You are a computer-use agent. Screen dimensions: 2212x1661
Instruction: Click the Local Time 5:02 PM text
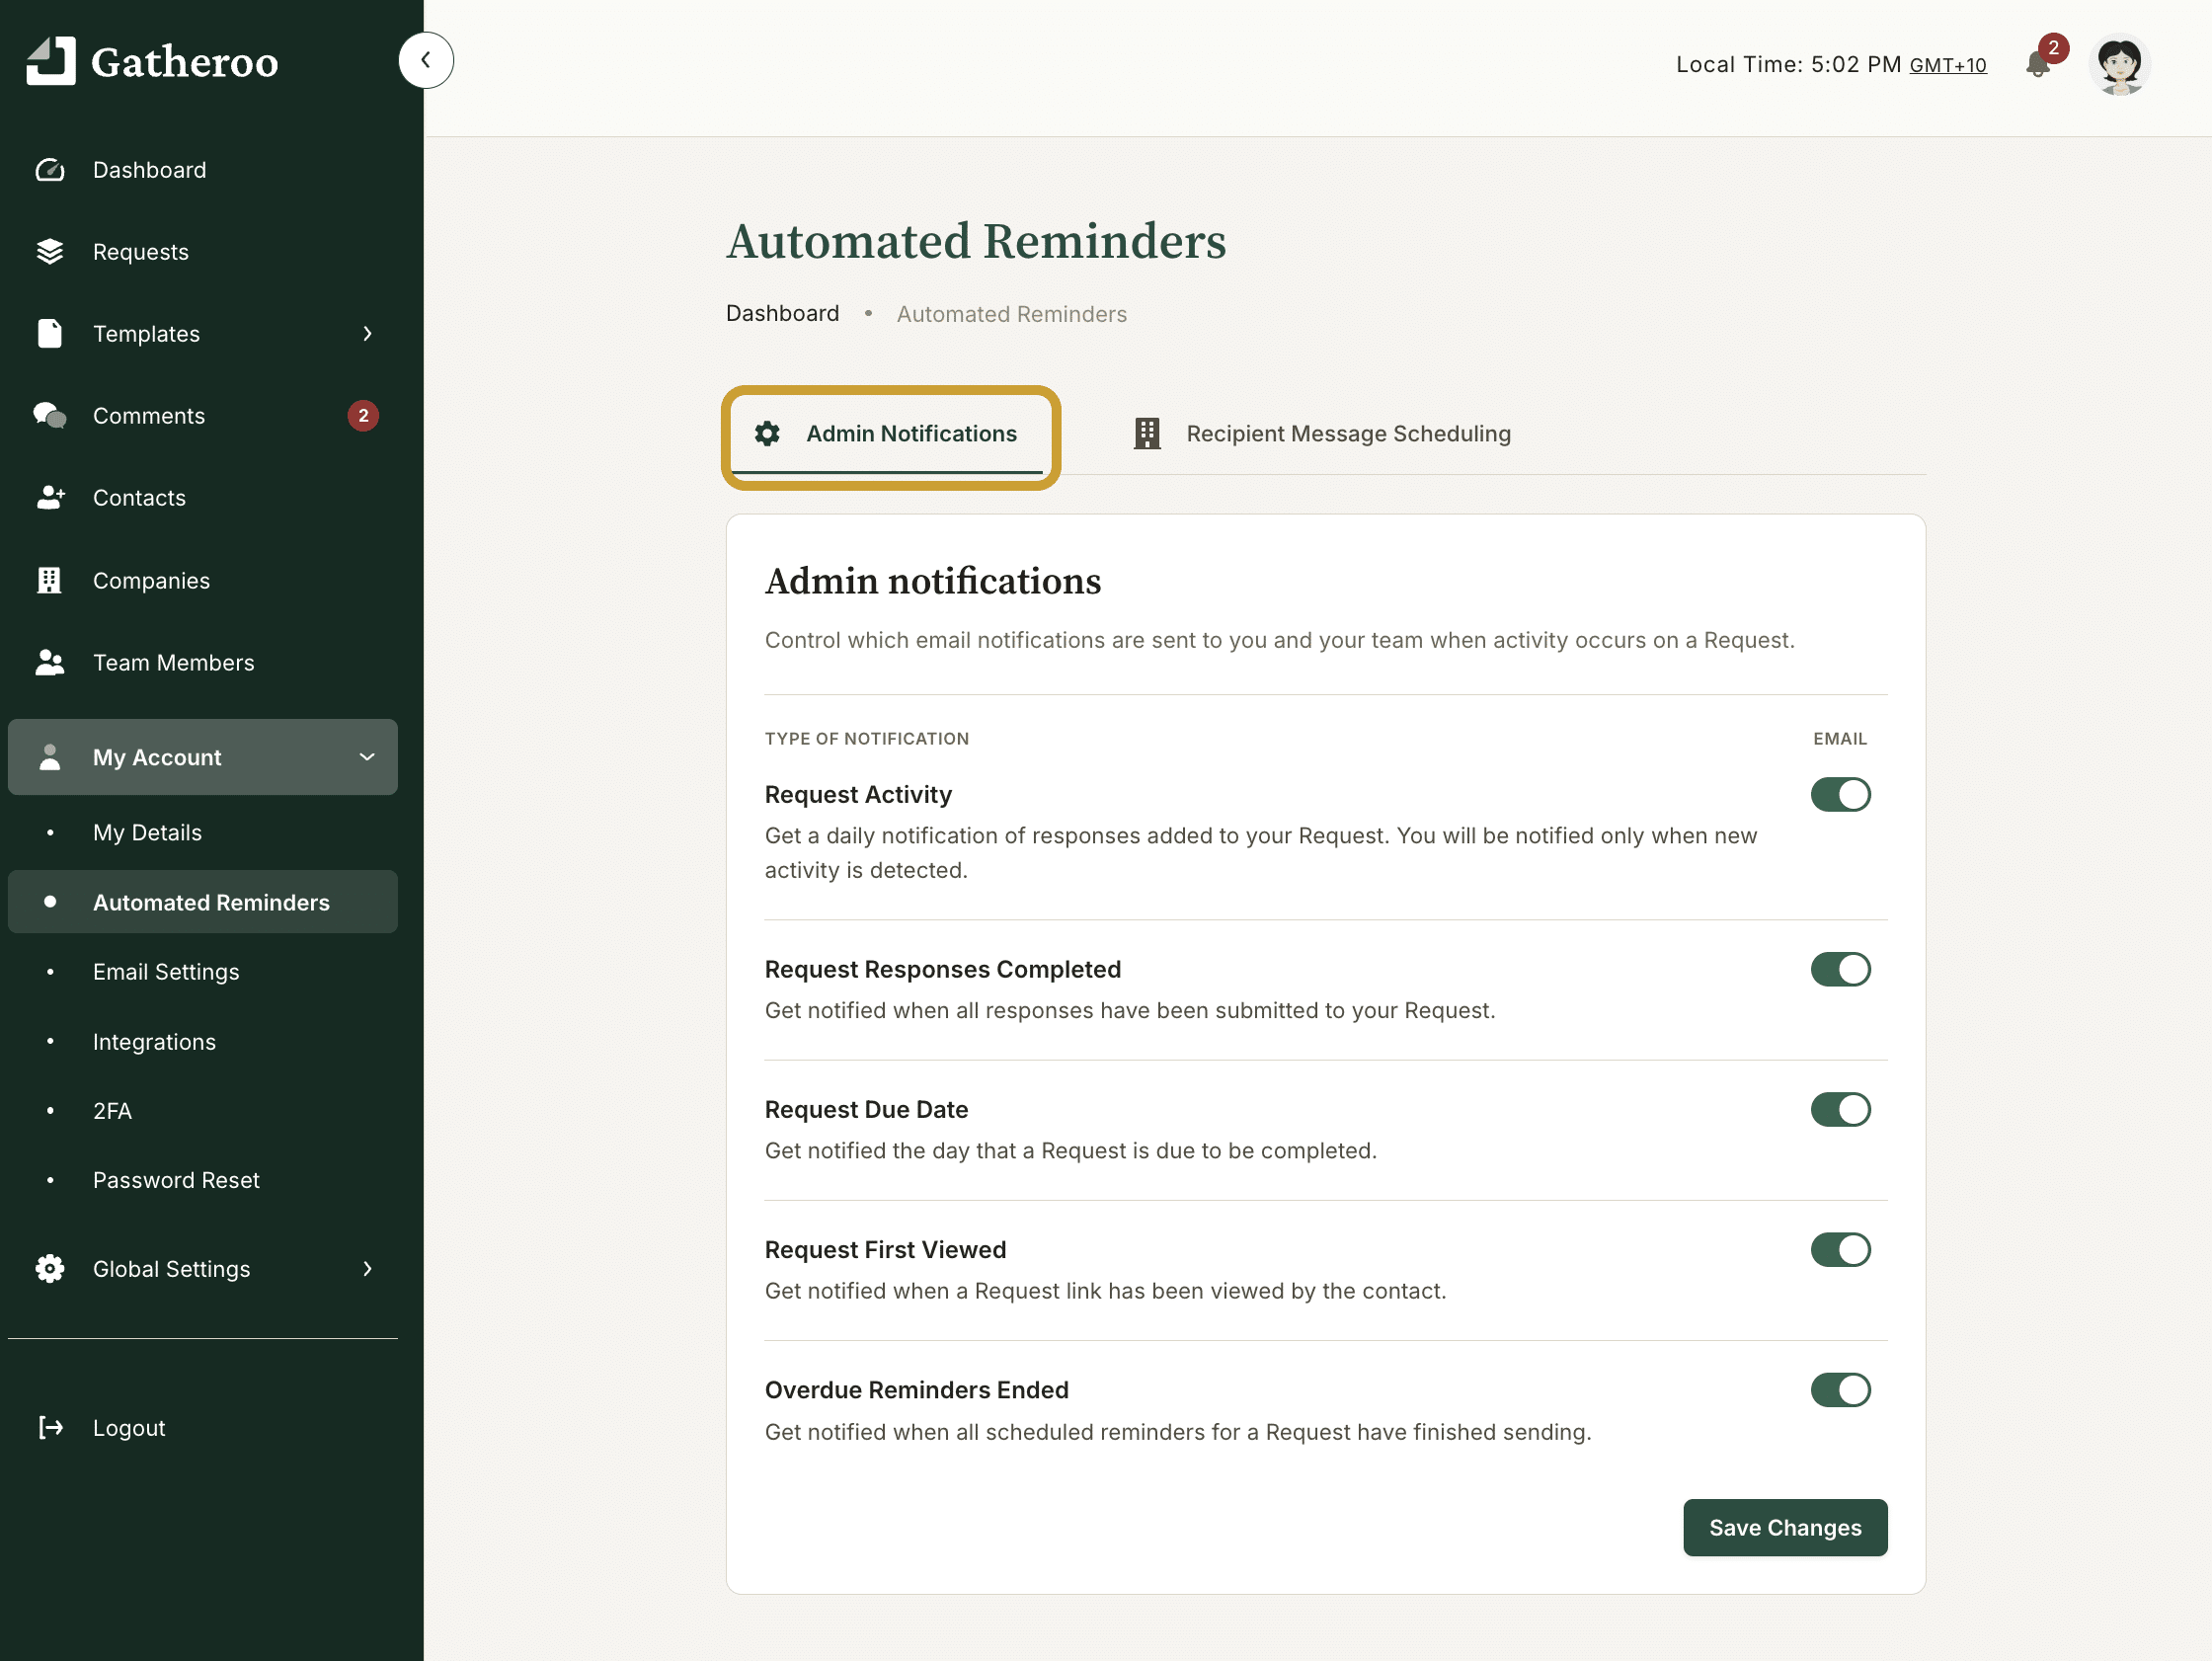tap(1788, 65)
